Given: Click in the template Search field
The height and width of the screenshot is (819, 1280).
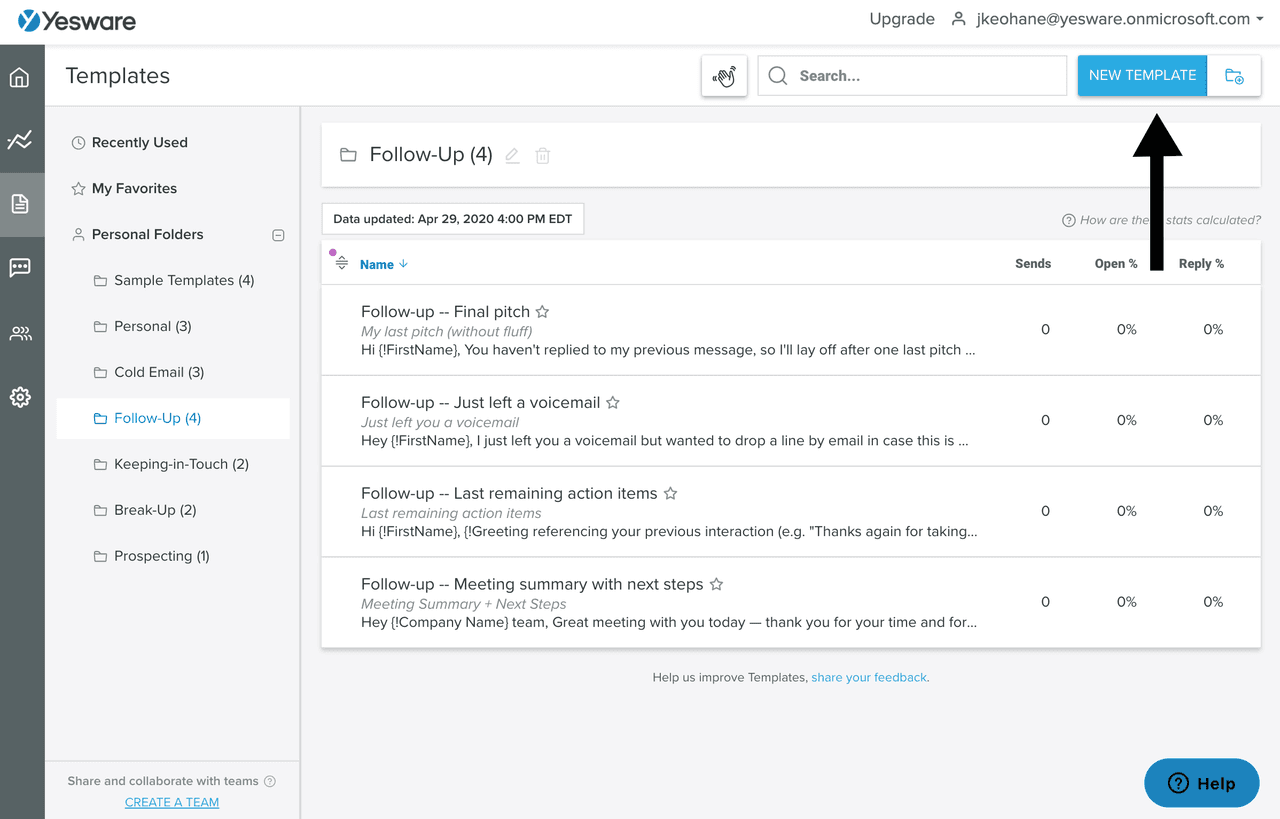Looking at the screenshot, I should [925, 76].
